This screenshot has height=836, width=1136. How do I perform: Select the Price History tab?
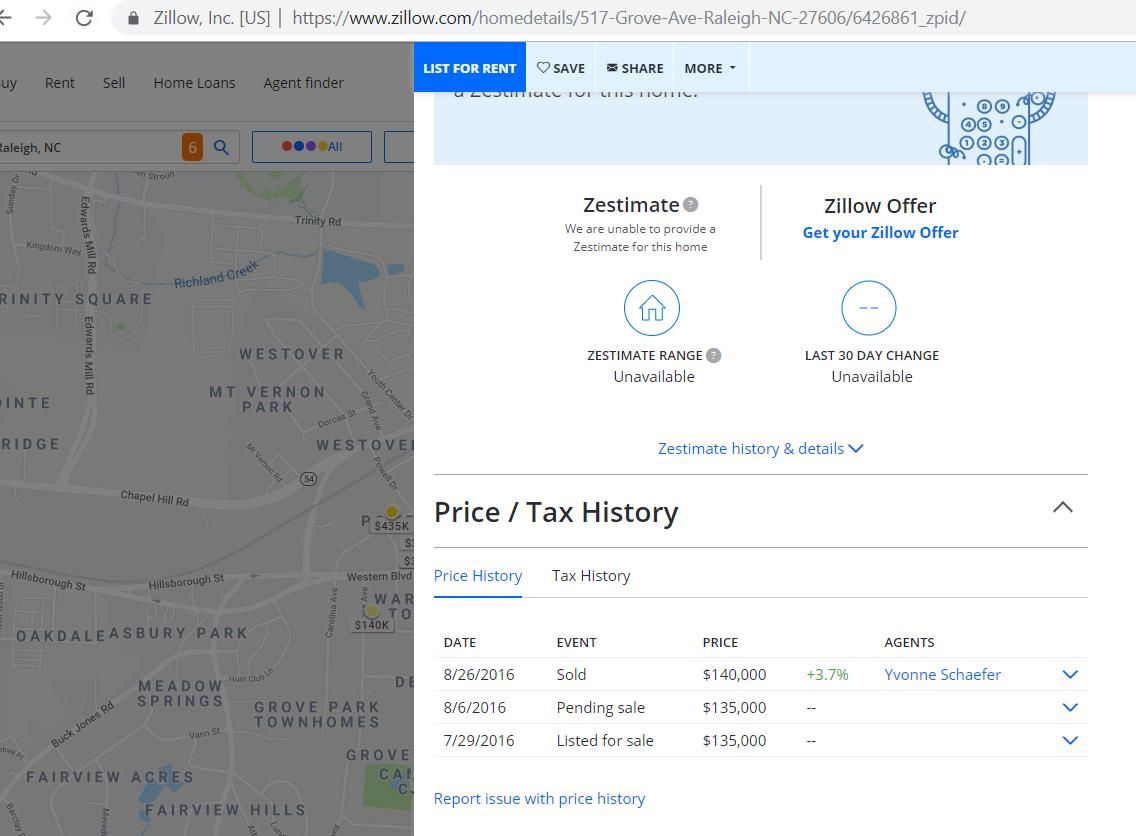(x=477, y=576)
